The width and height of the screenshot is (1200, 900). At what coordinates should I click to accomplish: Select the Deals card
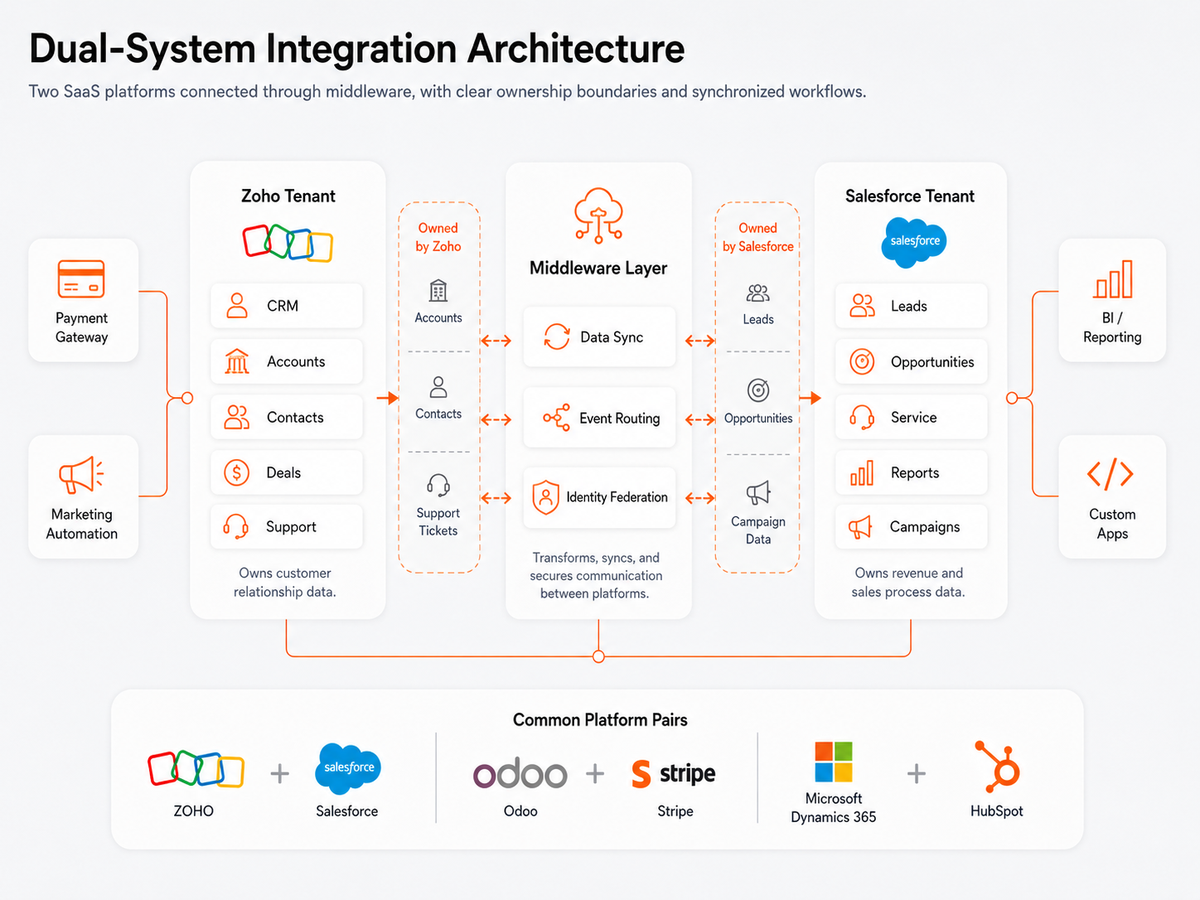287,472
